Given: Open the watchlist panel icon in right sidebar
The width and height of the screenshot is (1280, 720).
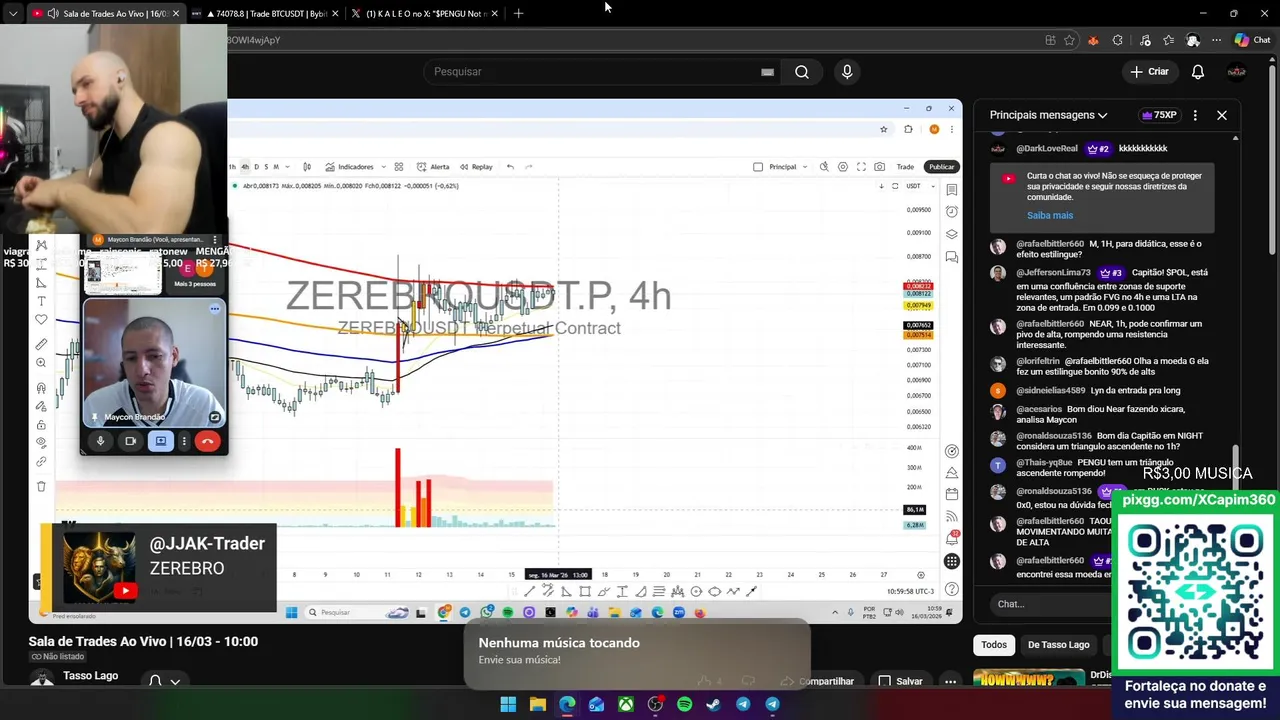Looking at the screenshot, I should point(951,190).
